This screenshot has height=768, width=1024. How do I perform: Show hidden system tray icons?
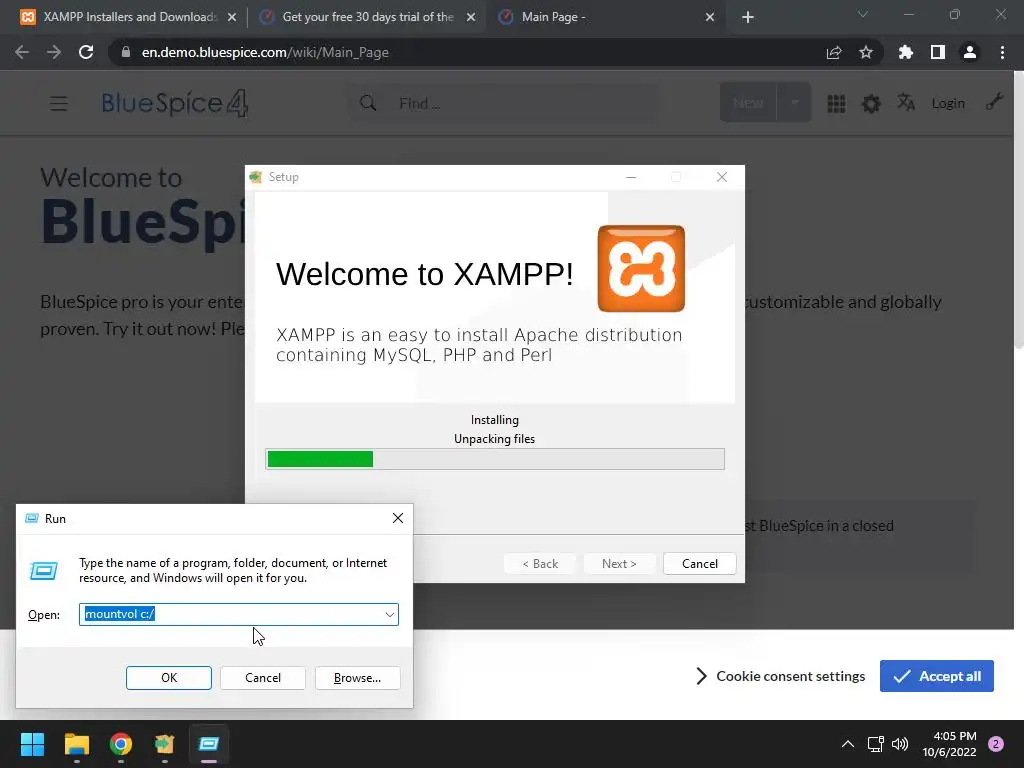point(848,744)
